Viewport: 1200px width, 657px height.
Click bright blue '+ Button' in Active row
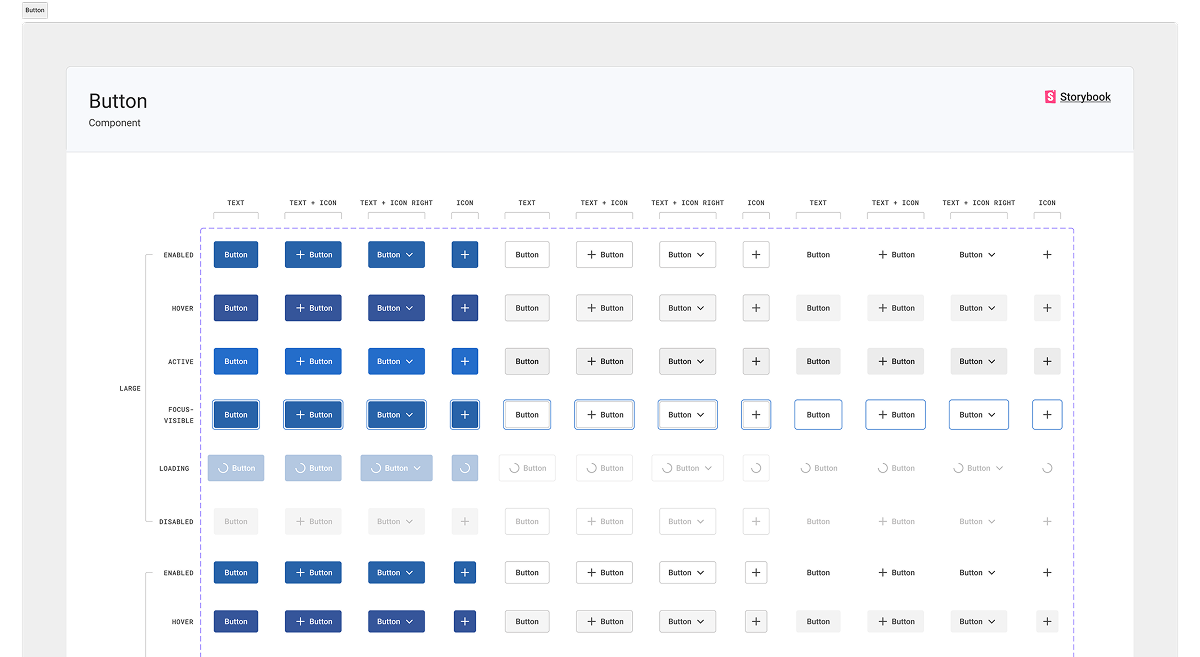pos(313,361)
